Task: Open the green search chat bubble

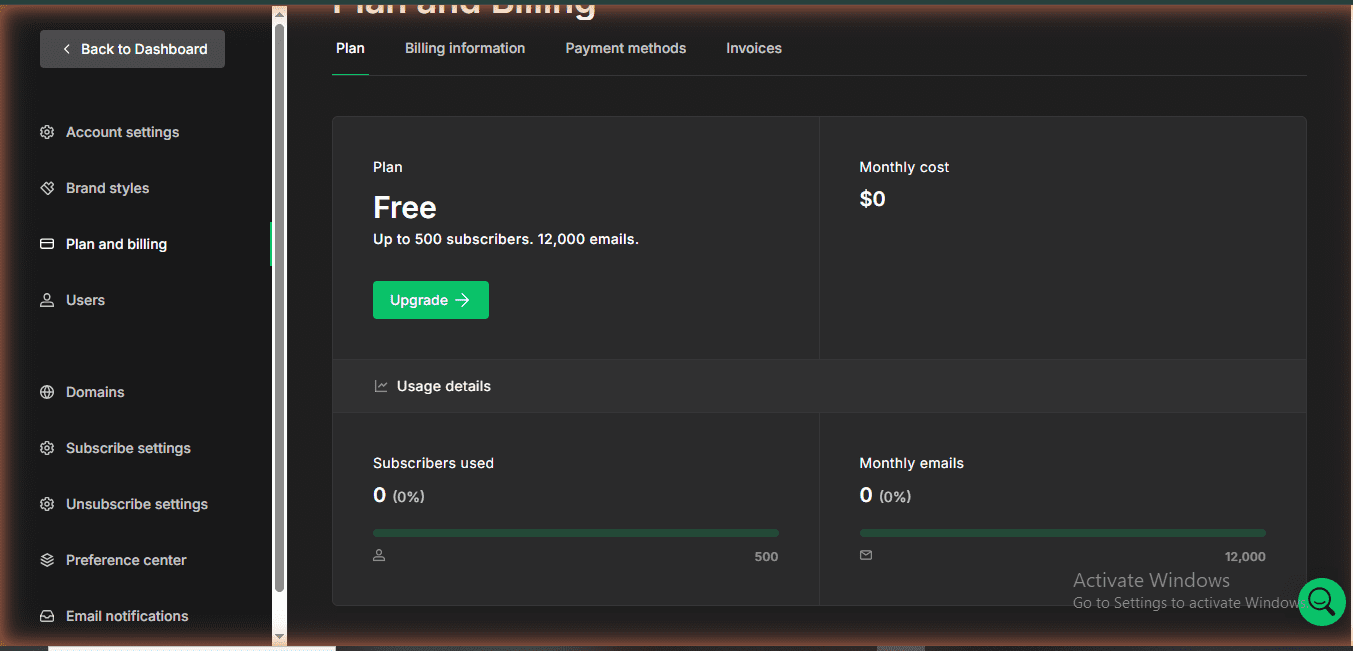Action: coord(1321,601)
